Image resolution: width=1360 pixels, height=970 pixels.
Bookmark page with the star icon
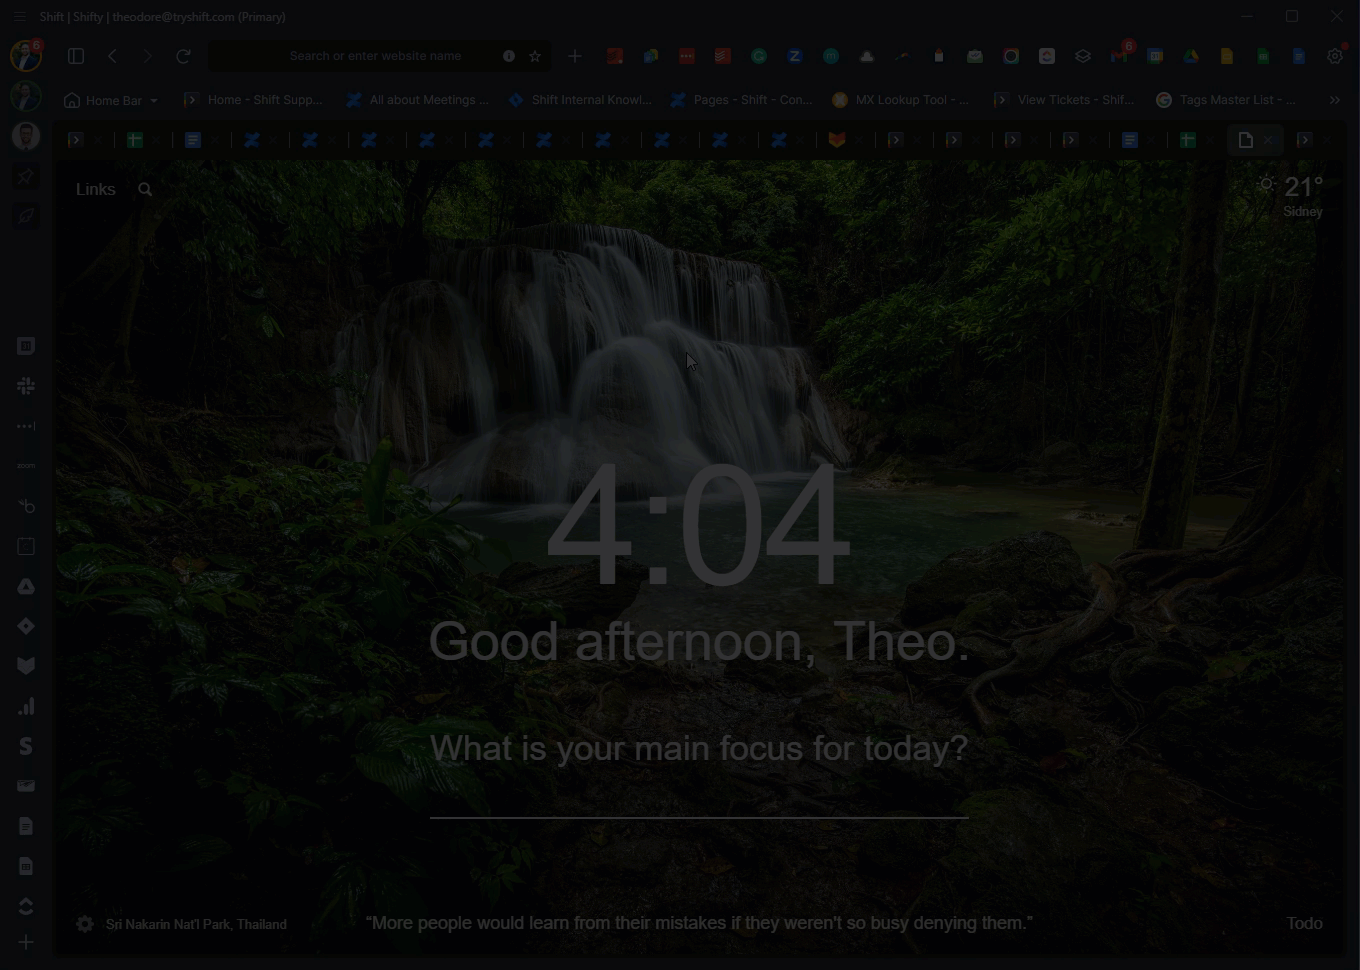535,57
